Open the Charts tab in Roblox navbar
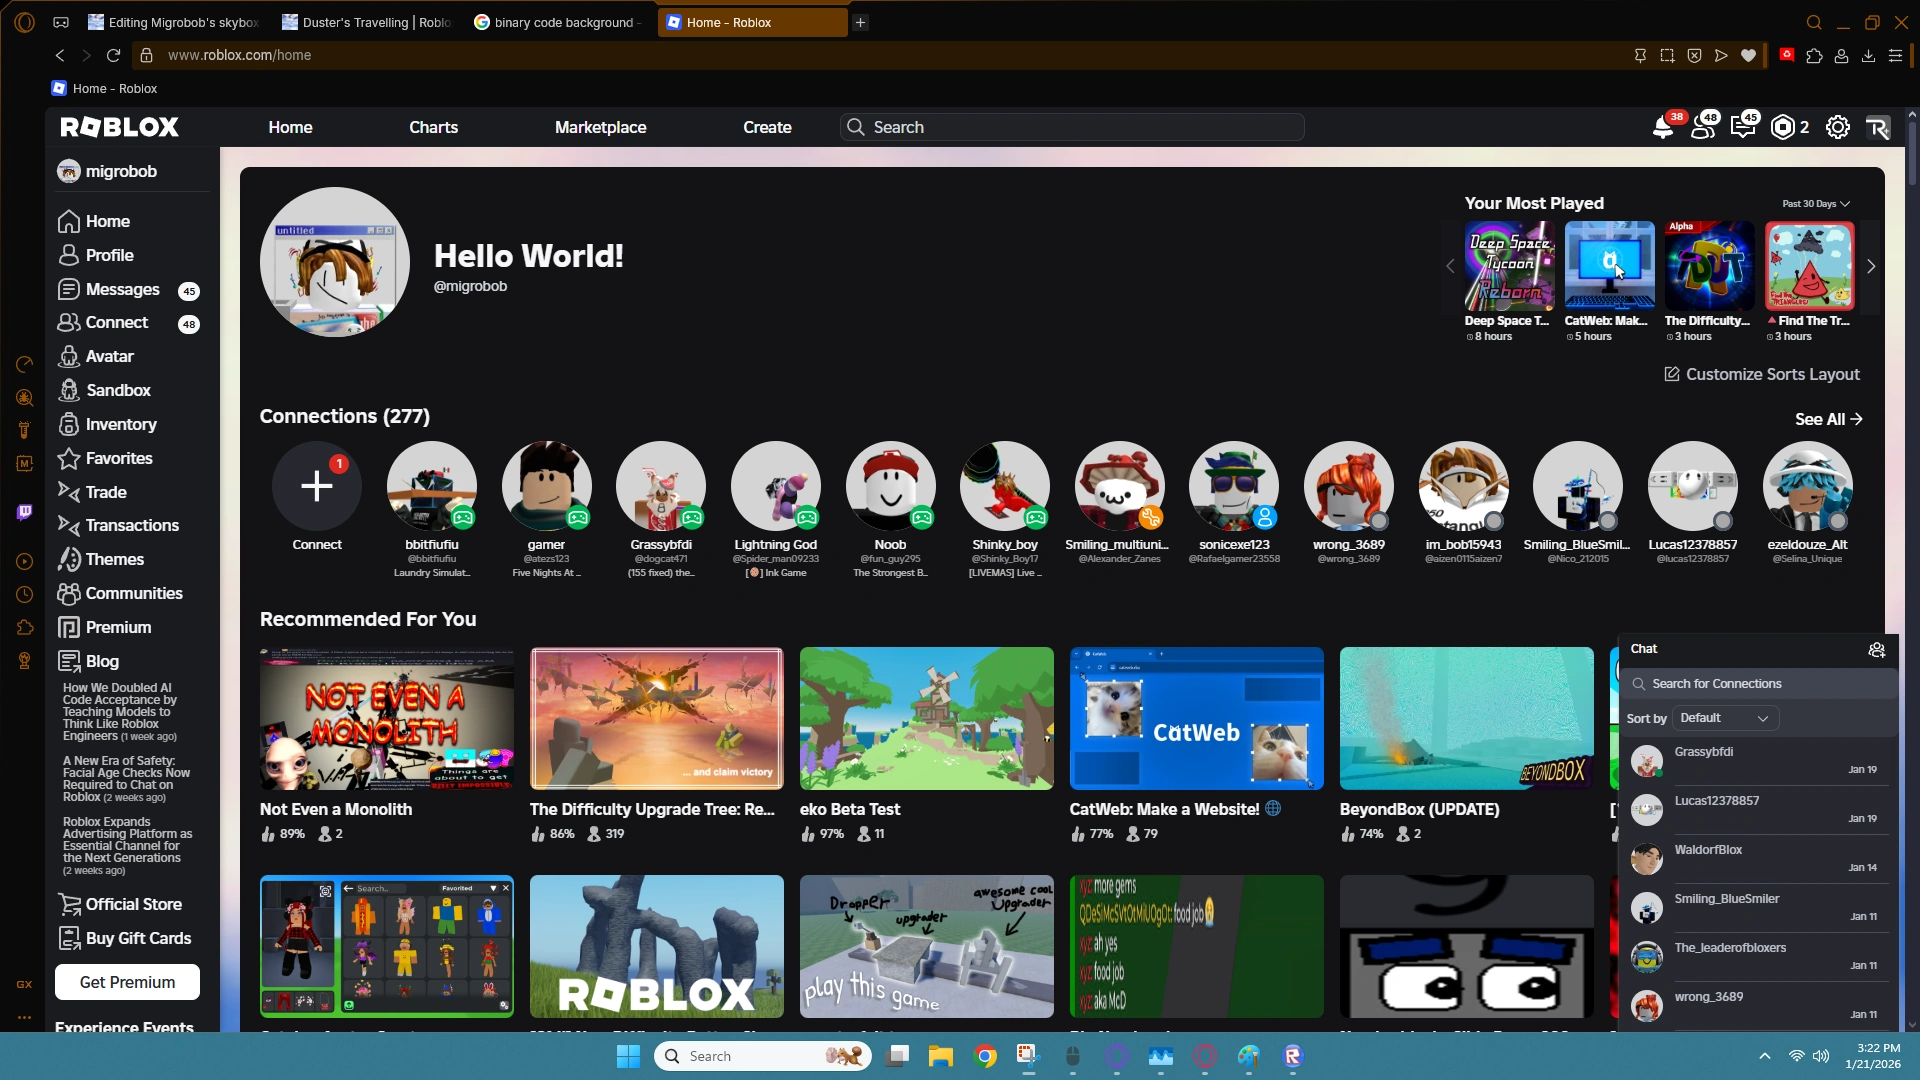This screenshot has width=1920, height=1080. coord(433,128)
